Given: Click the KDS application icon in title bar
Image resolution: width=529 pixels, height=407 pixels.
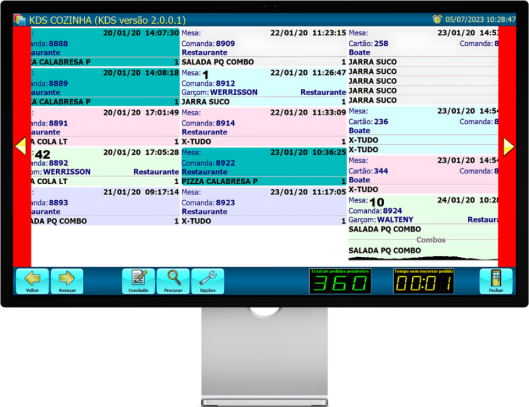Looking at the screenshot, I should (x=20, y=20).
